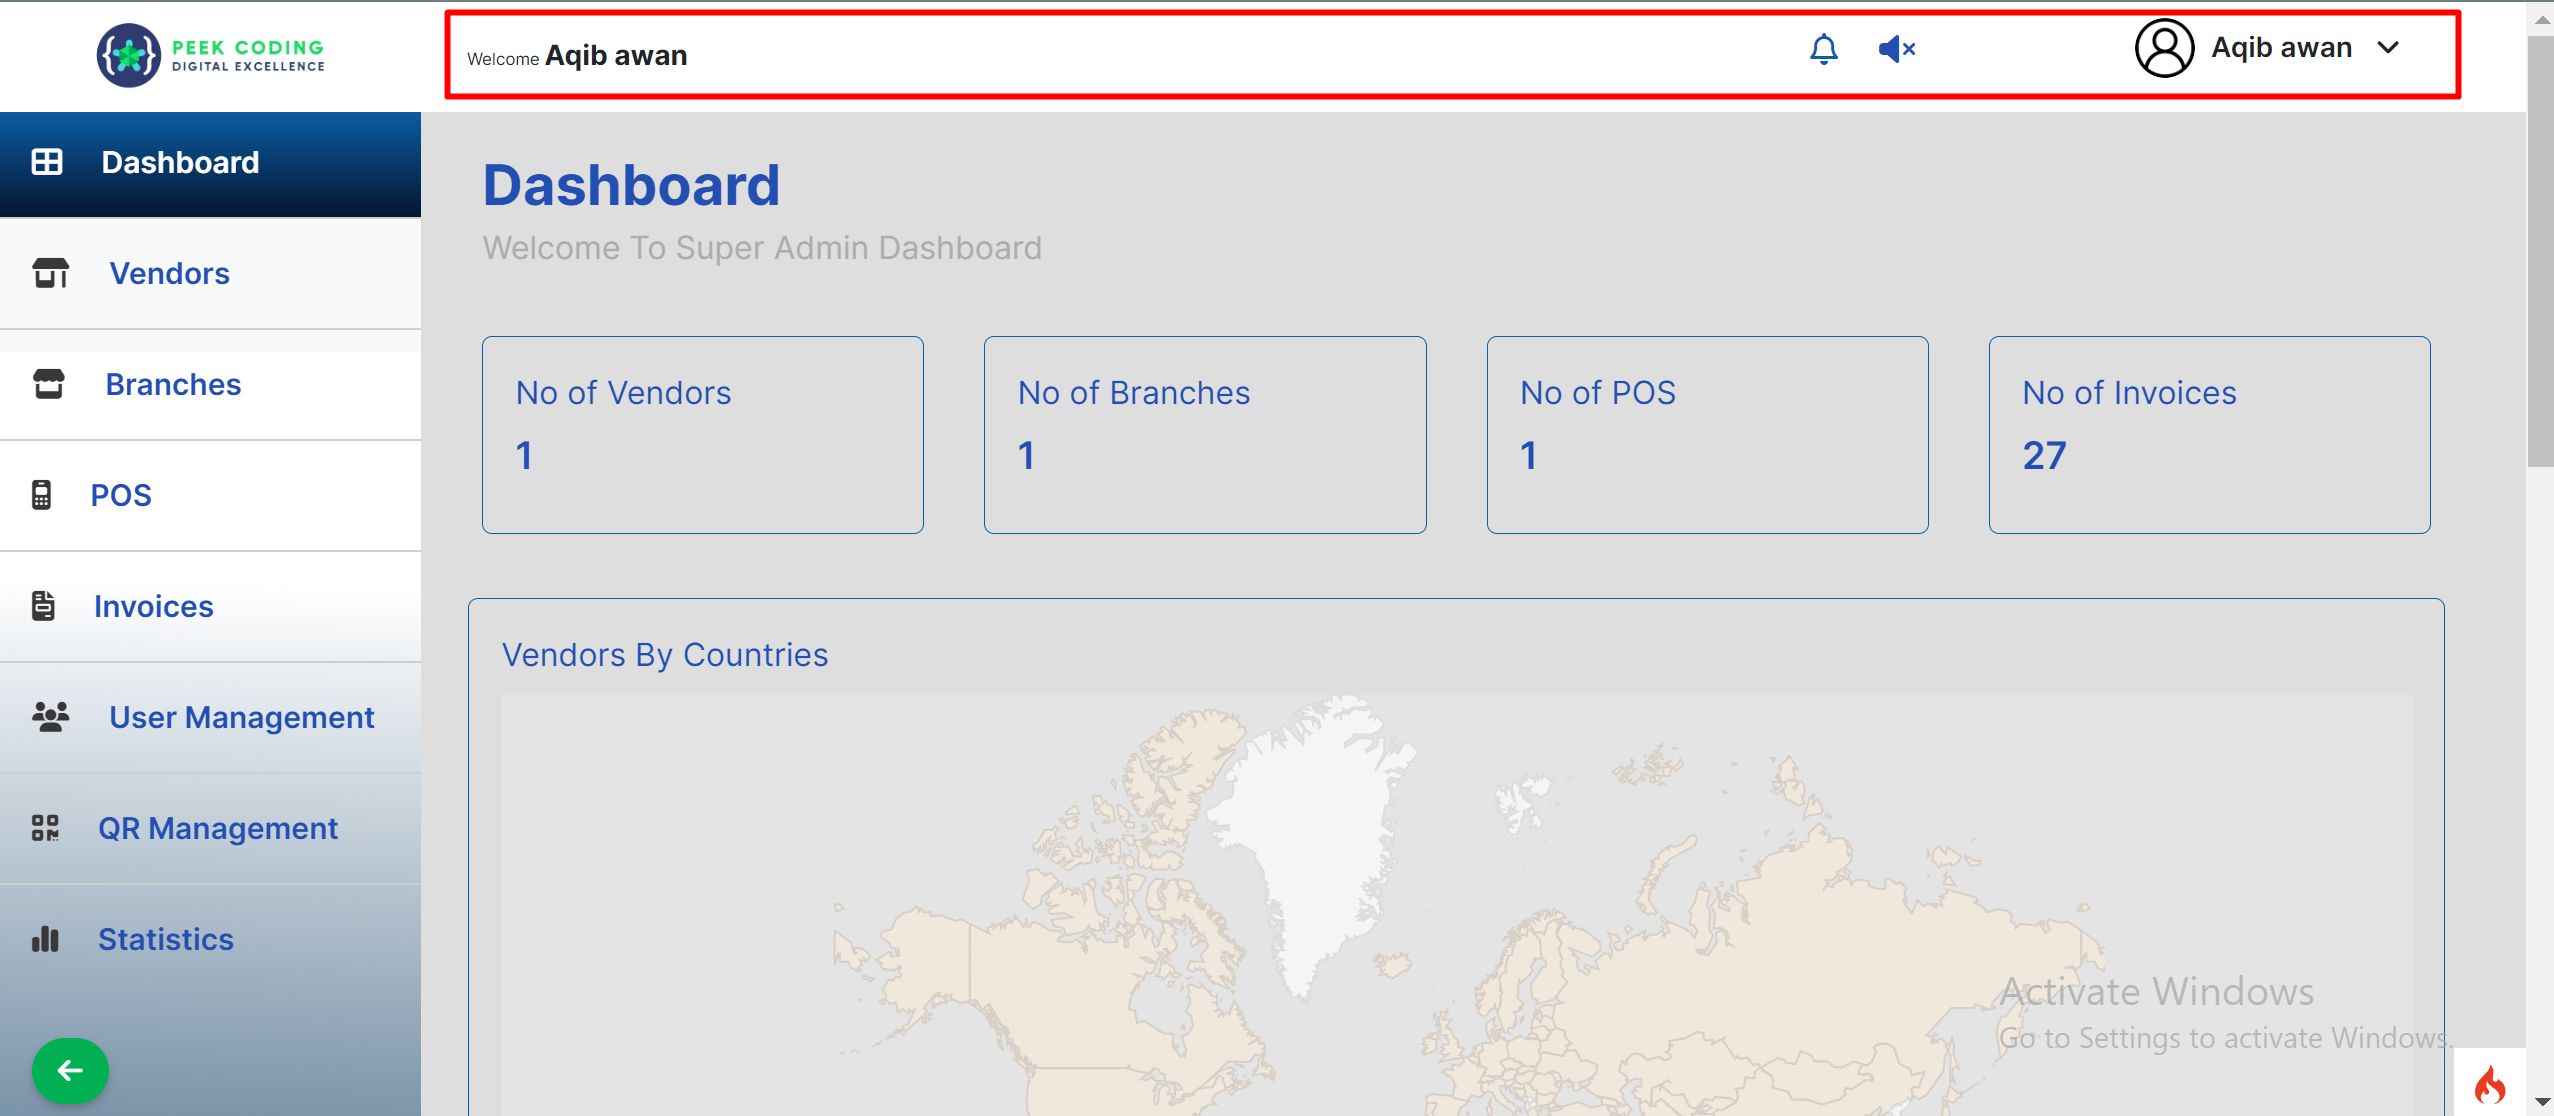Image resolution: width=2554 pixels, height=1116 pixels.
Task: Click the Statistics bar chart icon
Action: pyautogui.click(x=45, y=939)
